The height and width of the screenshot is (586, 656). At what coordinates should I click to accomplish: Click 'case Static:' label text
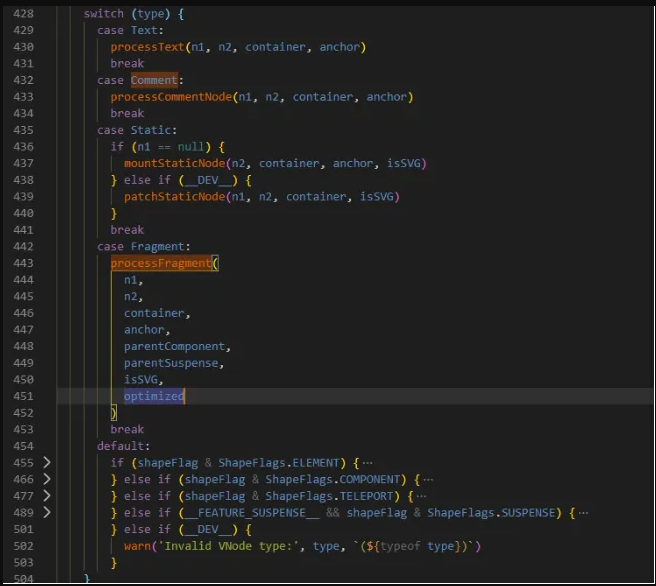tap(137, 130)
